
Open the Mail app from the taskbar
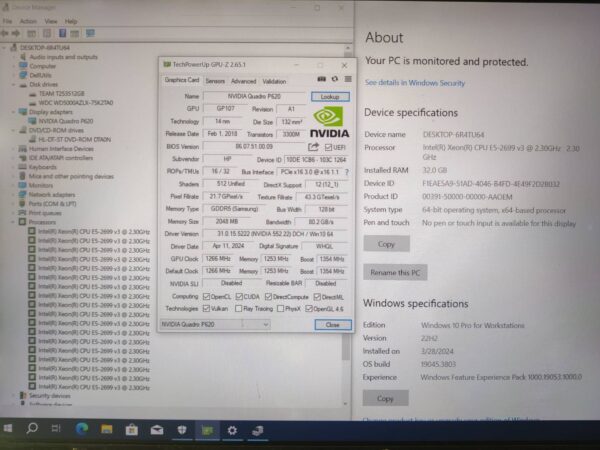157,430
